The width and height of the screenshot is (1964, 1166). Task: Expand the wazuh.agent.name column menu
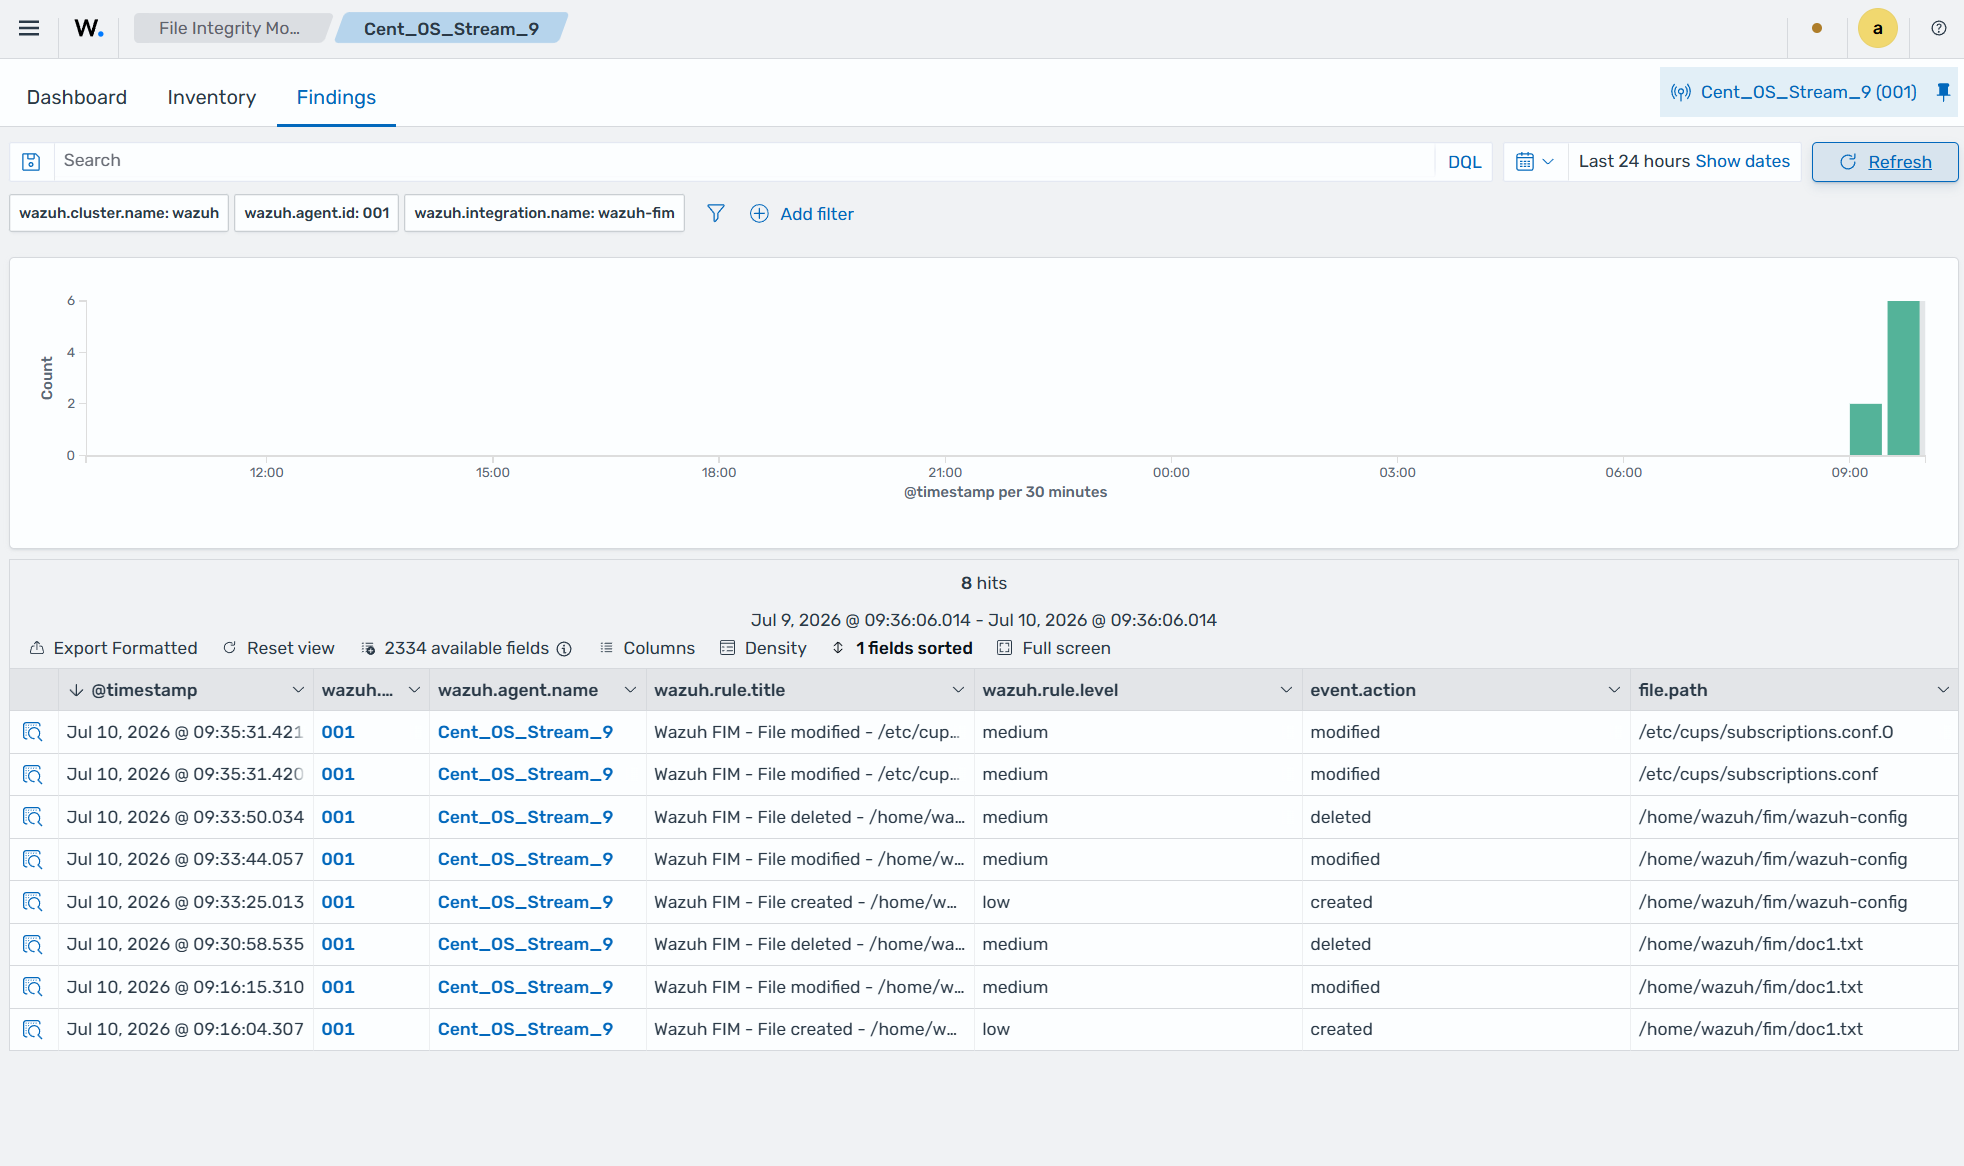[x=630, y=690]
